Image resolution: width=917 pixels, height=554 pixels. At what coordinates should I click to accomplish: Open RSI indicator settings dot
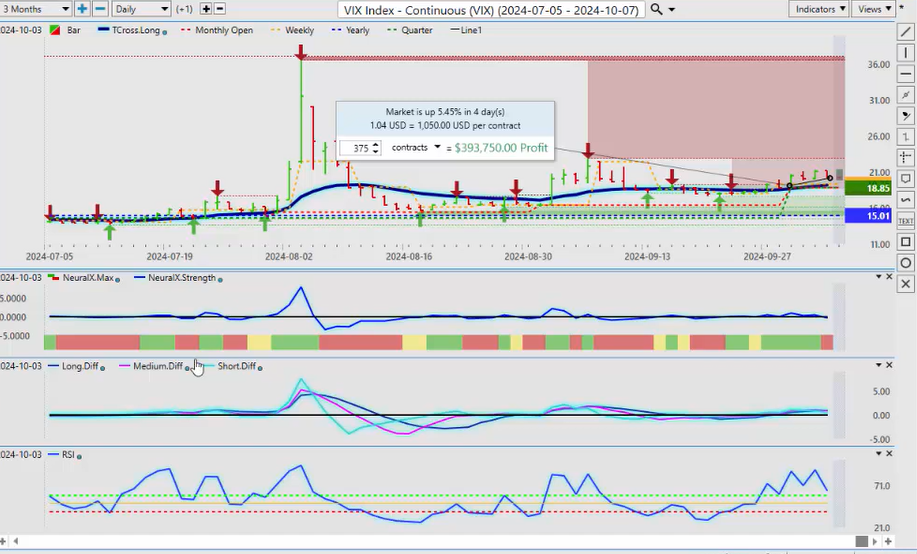tap(79, 456)
